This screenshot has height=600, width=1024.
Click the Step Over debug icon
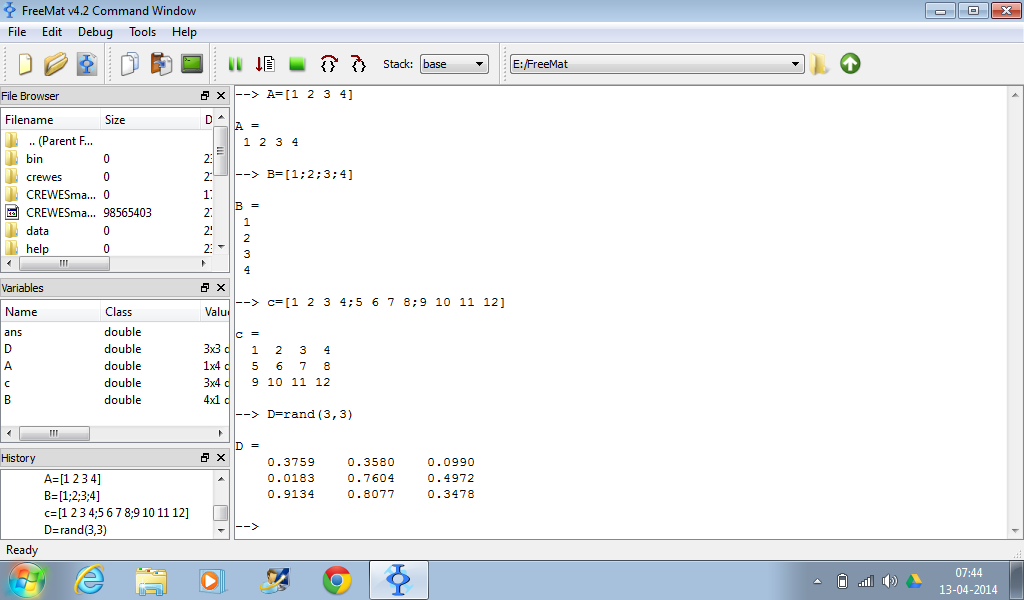pyautogui.click(x=328, y=64)
